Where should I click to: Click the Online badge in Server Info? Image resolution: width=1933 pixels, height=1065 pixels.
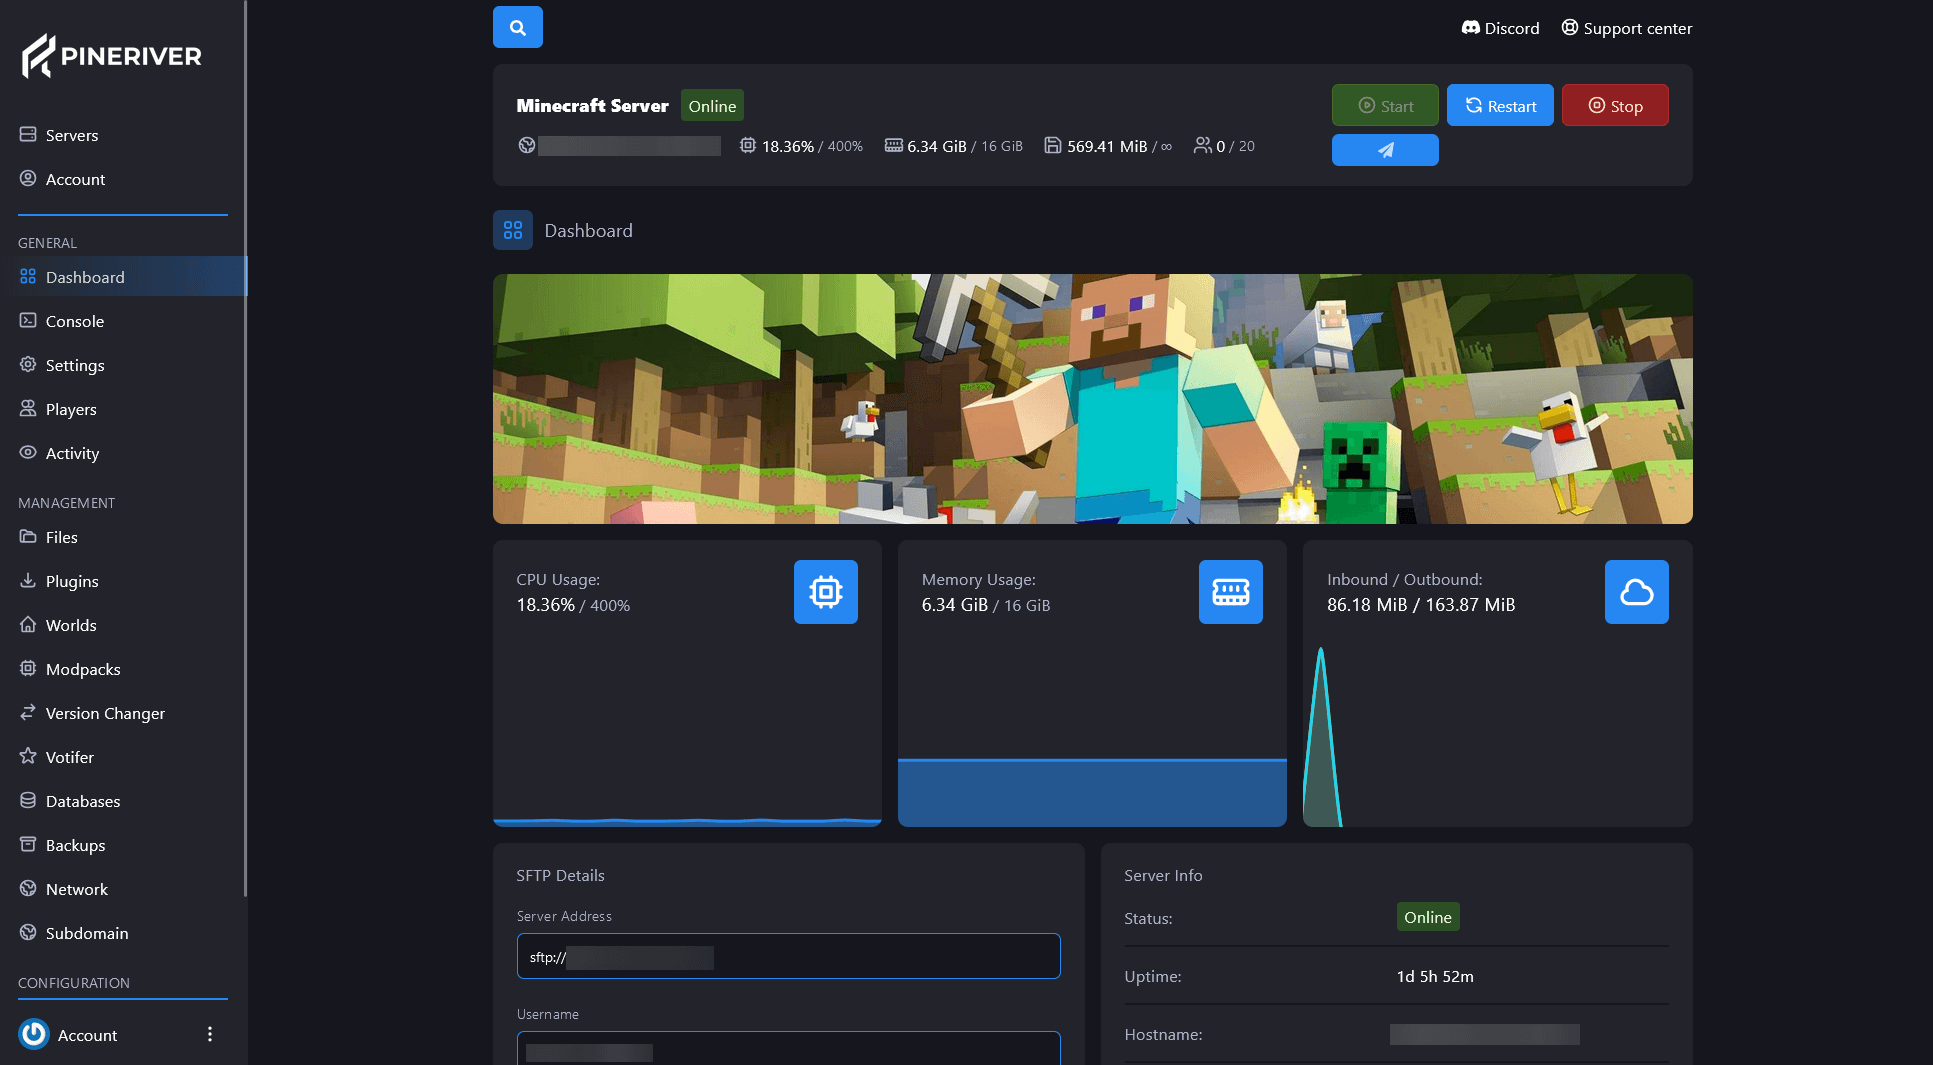point(1428,917)
